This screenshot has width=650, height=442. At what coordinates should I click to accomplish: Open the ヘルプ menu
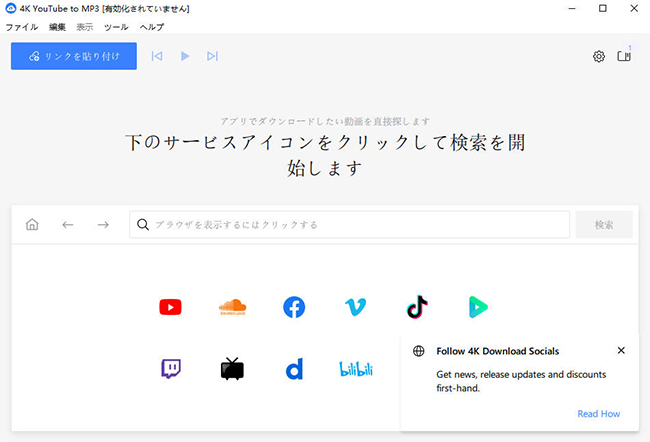(x=152, y=27)
